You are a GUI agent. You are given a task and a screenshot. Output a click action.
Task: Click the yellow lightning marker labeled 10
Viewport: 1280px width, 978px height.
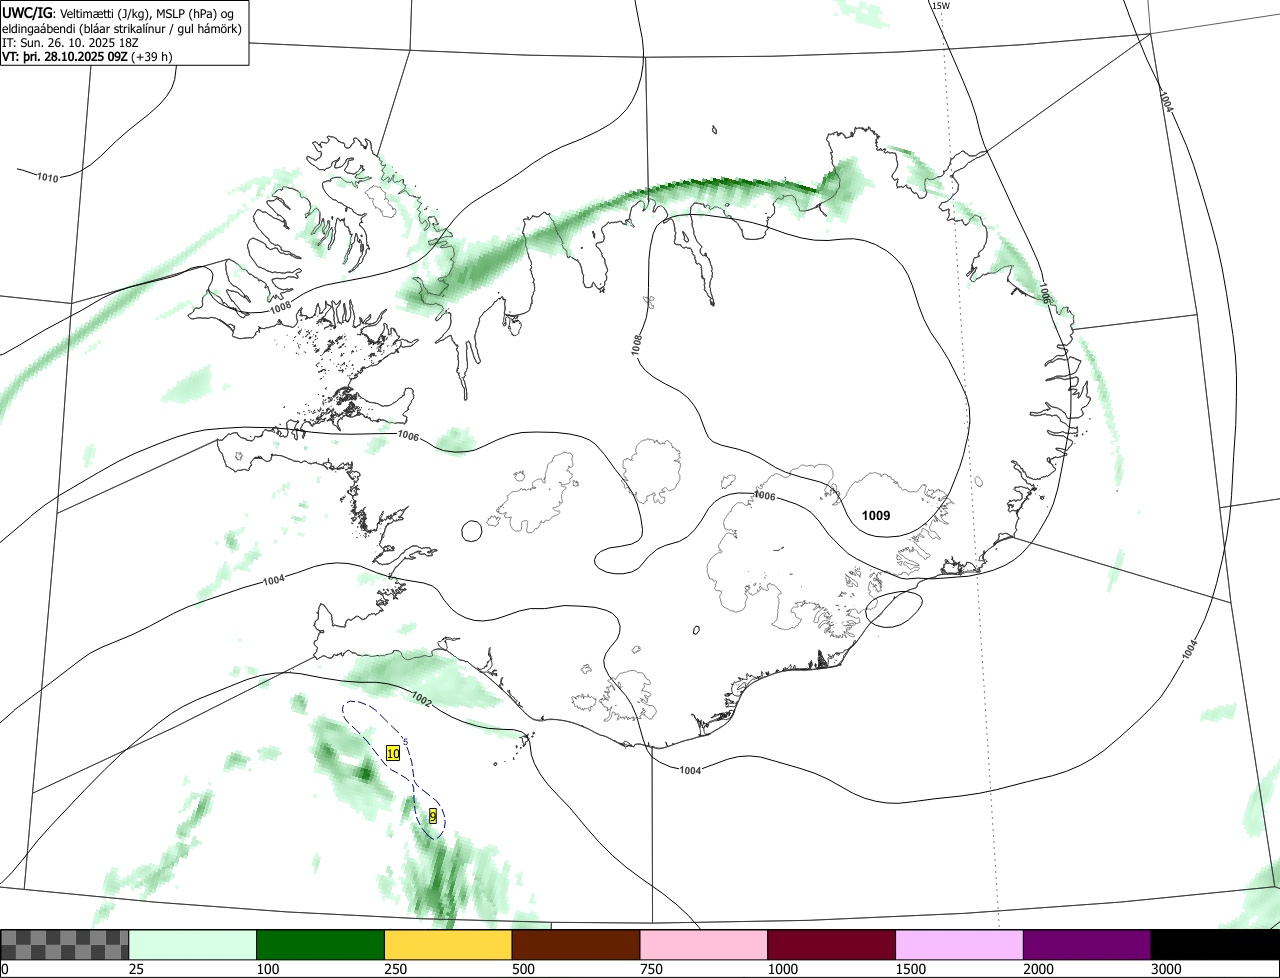click(x=393, y=752)
